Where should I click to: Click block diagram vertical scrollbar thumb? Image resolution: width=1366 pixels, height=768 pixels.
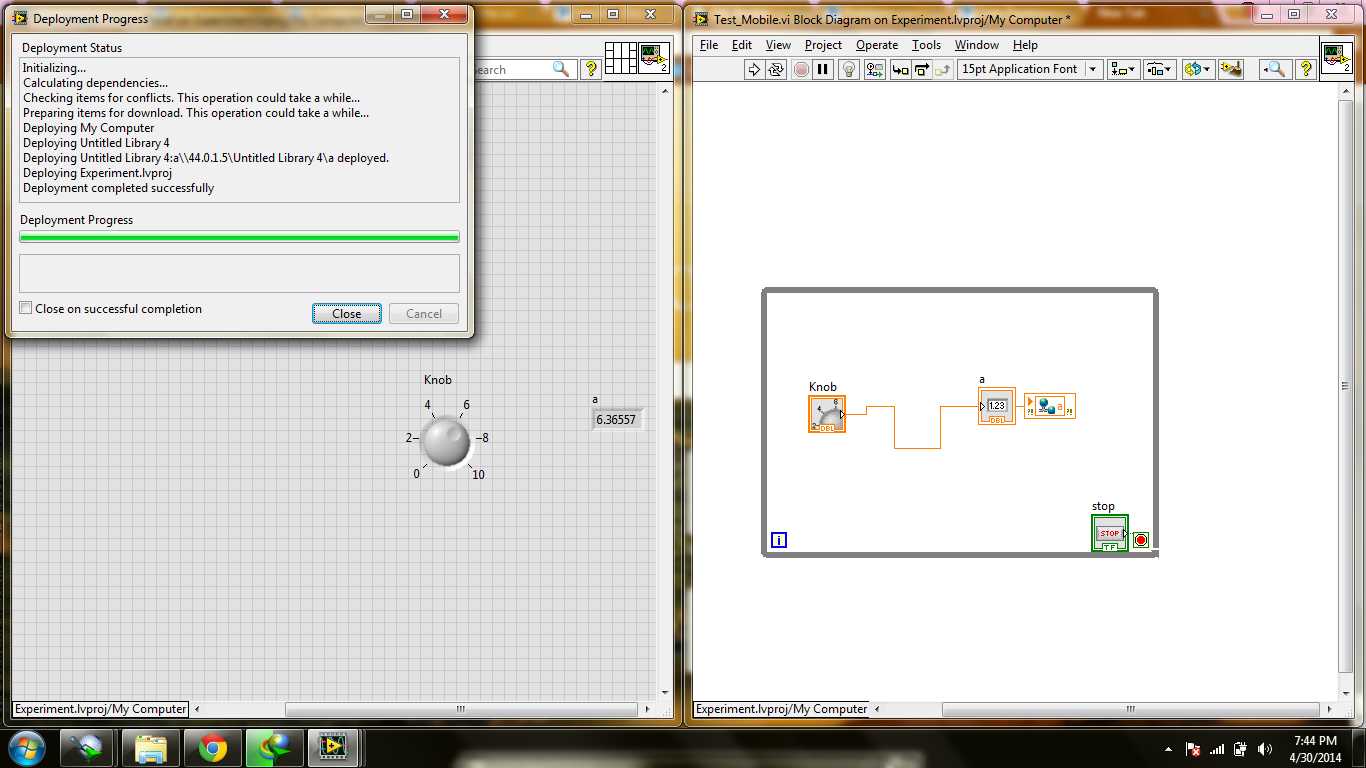coord(1345,386)
